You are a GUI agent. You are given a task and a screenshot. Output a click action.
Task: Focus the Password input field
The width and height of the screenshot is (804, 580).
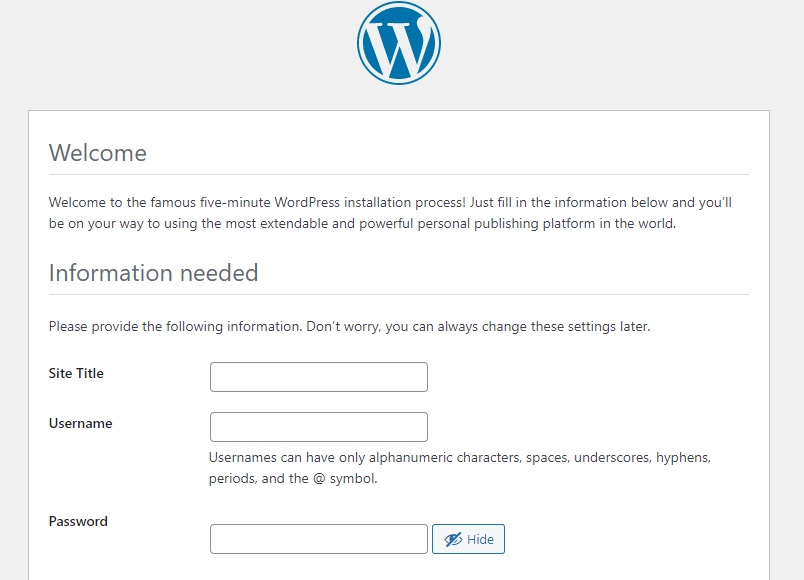click(x=318, y=538)
